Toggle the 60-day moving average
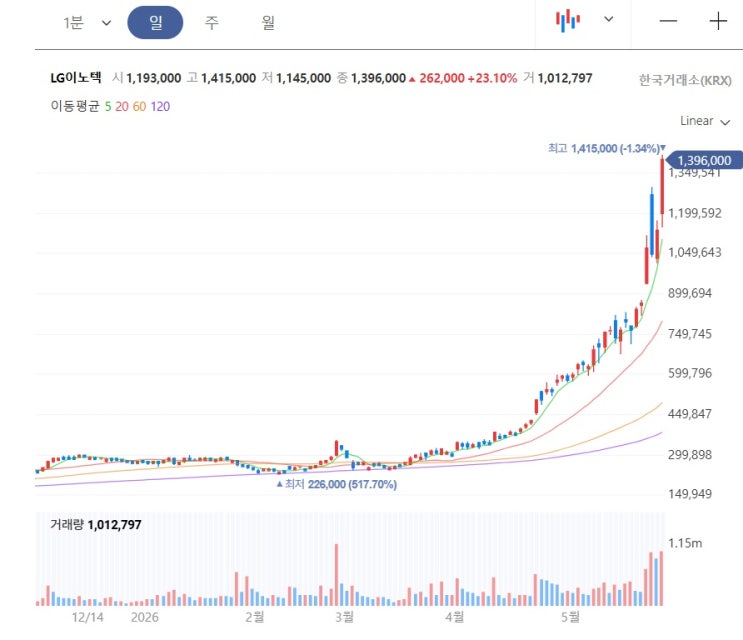 pos(139,107)
